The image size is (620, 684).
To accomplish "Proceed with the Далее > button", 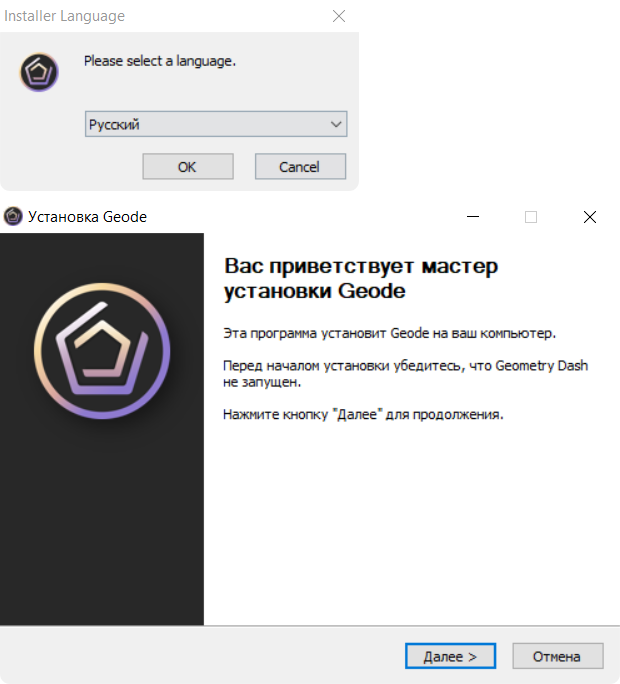I will (450, 656).
